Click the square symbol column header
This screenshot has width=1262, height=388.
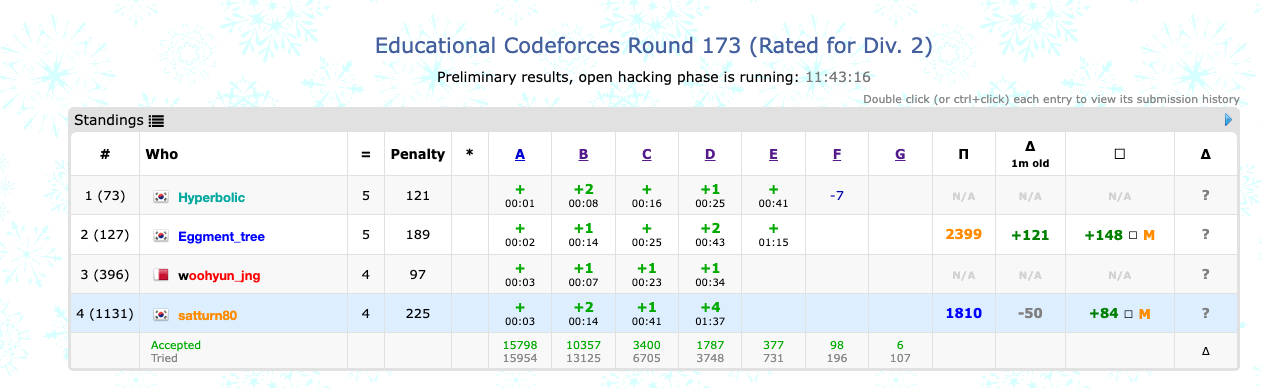click(1119, 154)
